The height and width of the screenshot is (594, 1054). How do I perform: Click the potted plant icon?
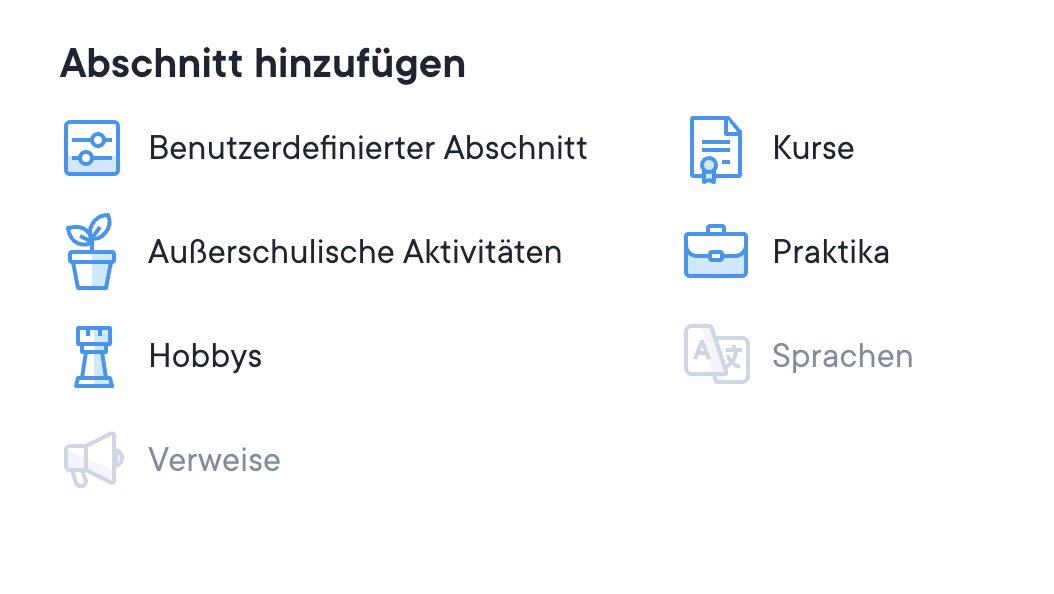tap(91, 252)
